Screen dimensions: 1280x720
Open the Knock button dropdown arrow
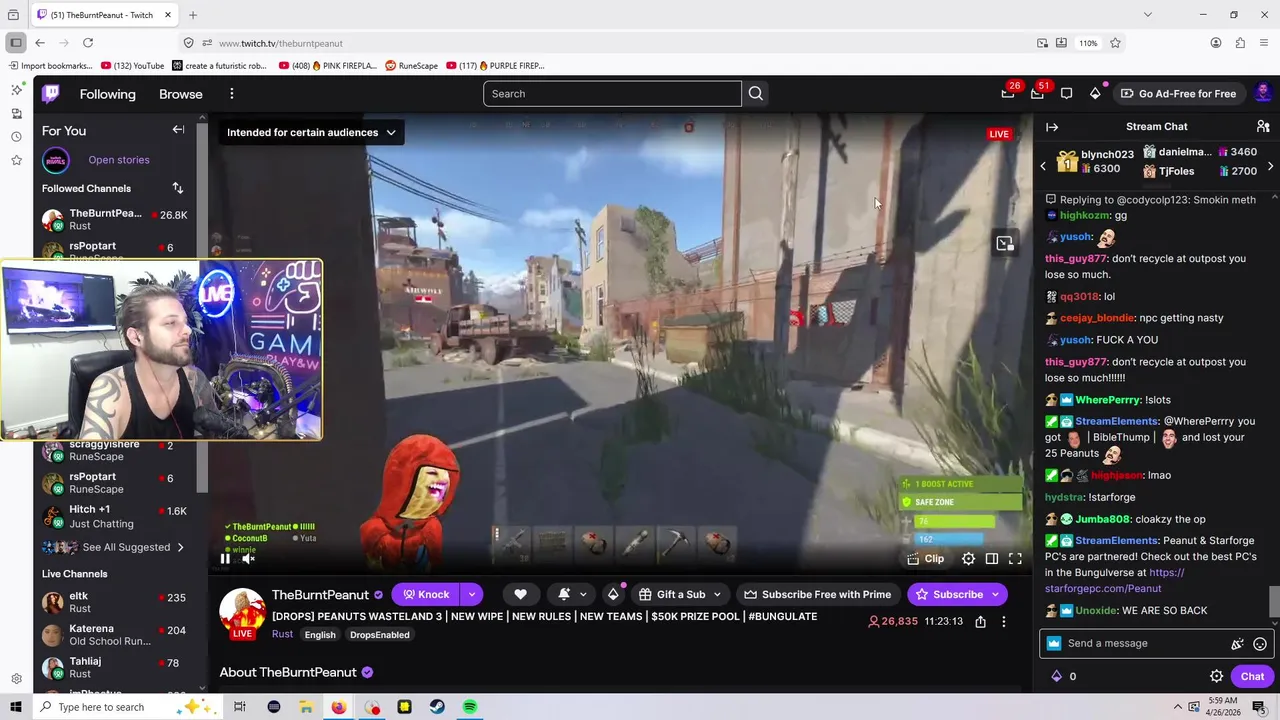(x=472, y=594)
